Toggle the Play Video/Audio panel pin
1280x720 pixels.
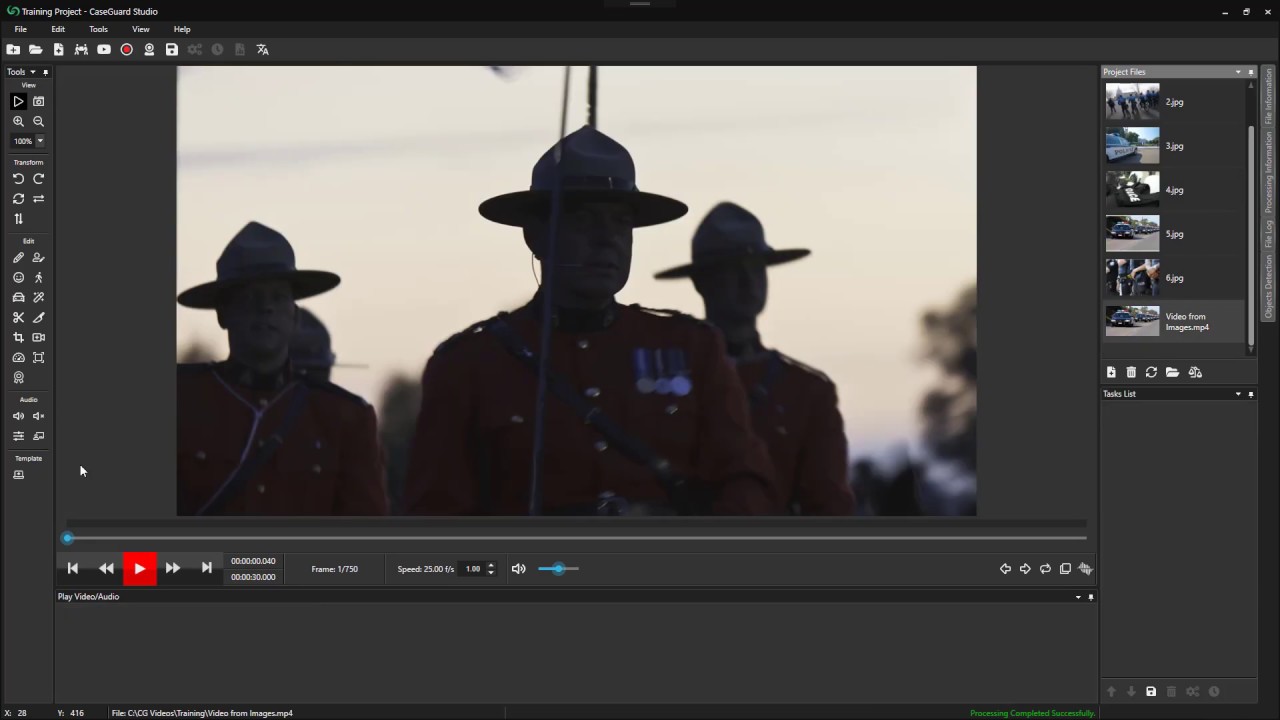click(1091, 597)
